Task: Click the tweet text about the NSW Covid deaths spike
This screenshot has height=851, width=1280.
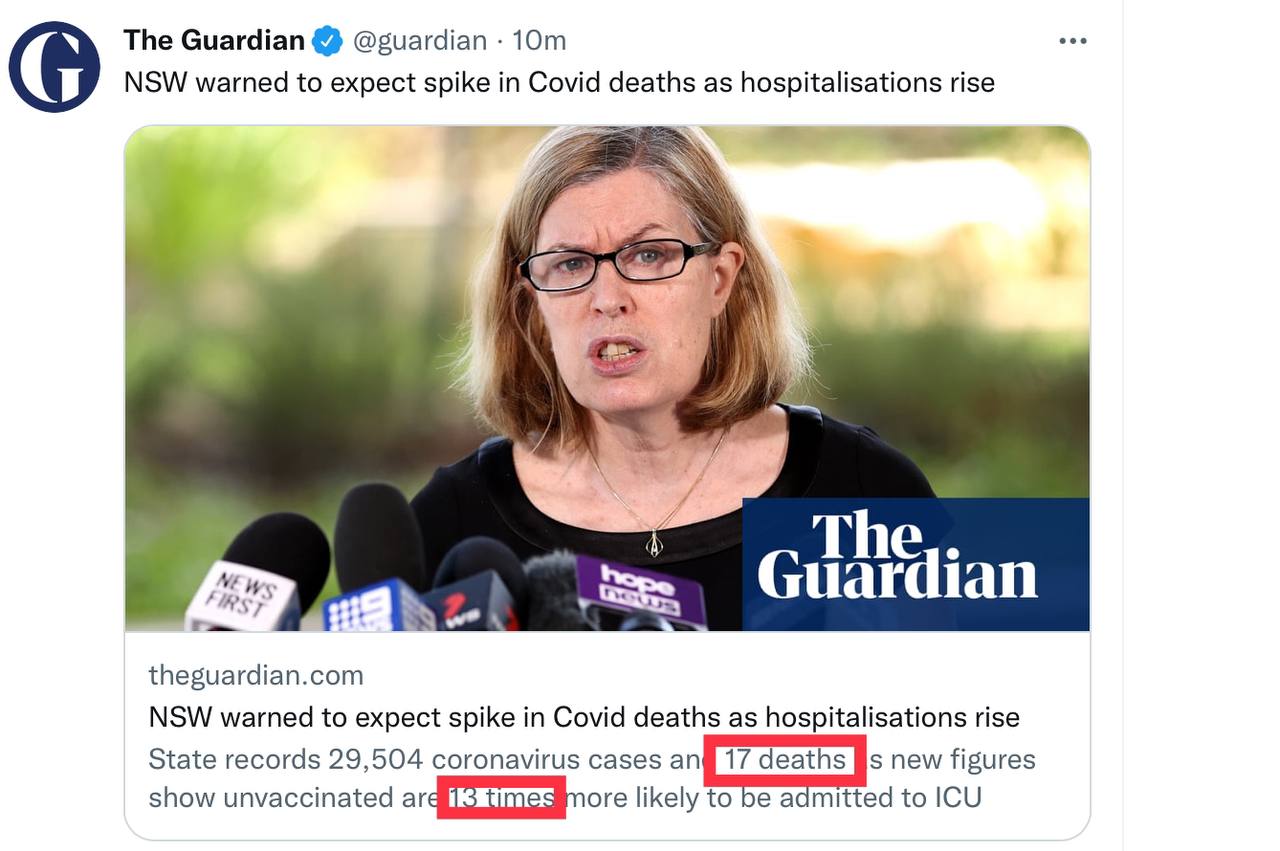Action: 559,82
